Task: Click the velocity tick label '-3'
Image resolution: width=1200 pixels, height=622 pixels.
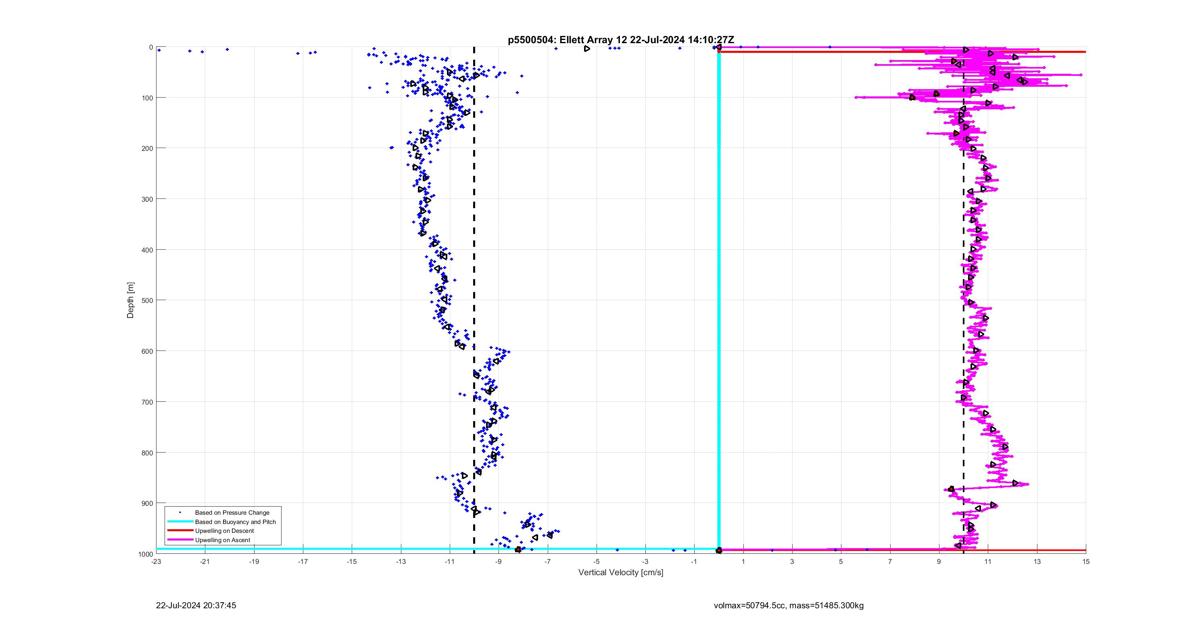Action: tap(646, 562)
